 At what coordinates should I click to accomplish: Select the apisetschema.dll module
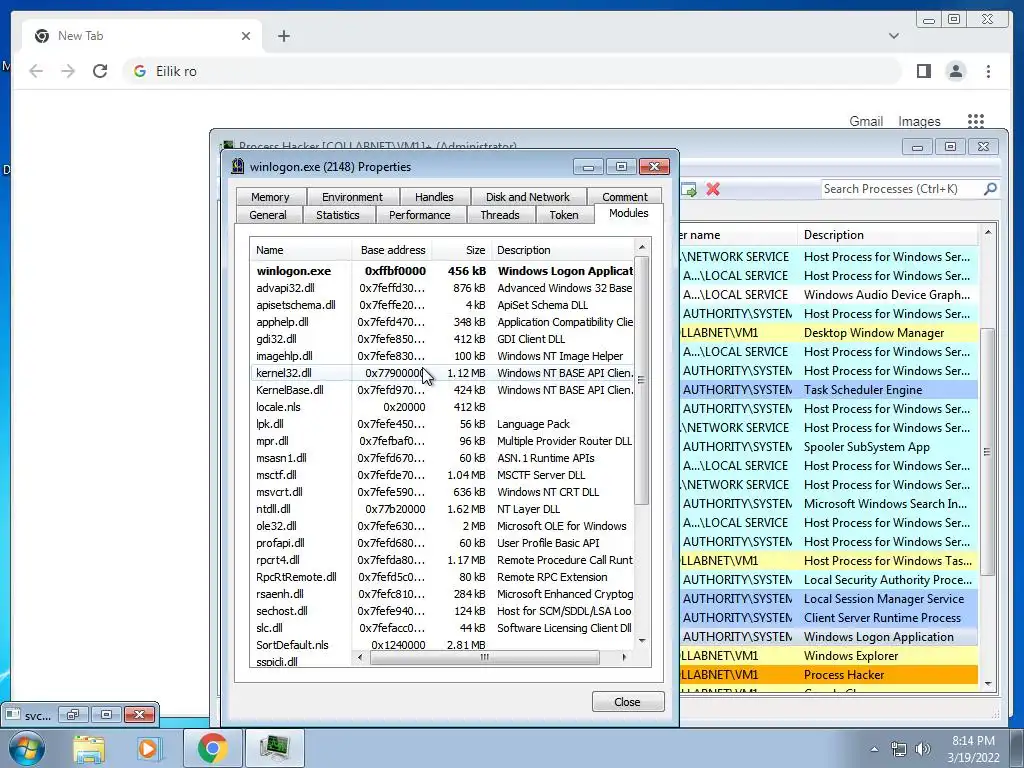442,305
